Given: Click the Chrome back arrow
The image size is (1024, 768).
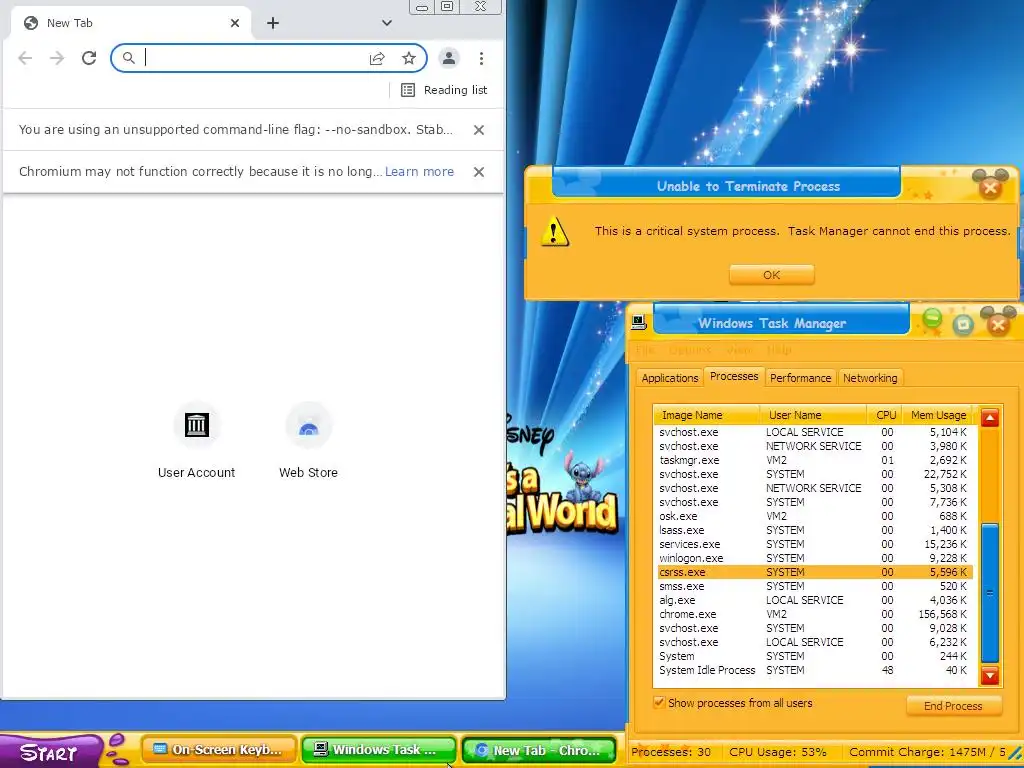Looking at the screenshot, I should coord(25,58).
